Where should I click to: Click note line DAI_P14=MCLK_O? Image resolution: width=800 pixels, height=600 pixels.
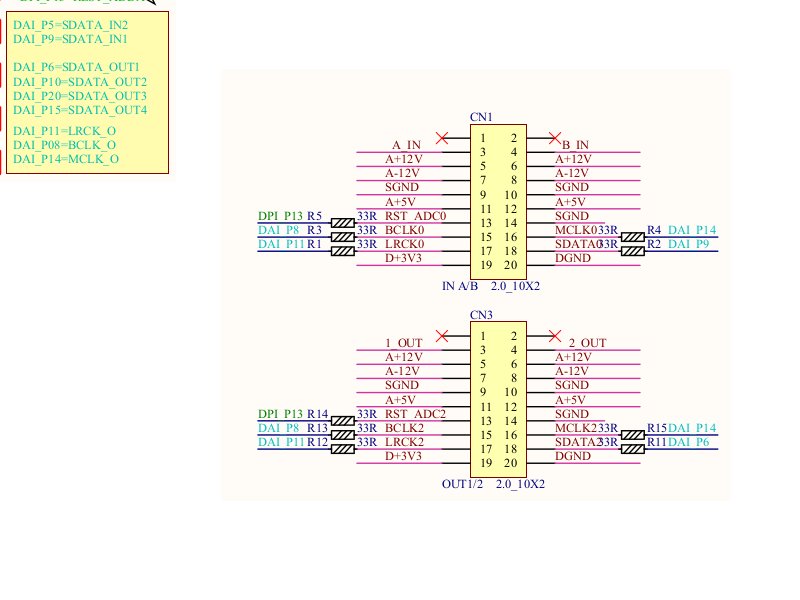click(x=66, y=159)
